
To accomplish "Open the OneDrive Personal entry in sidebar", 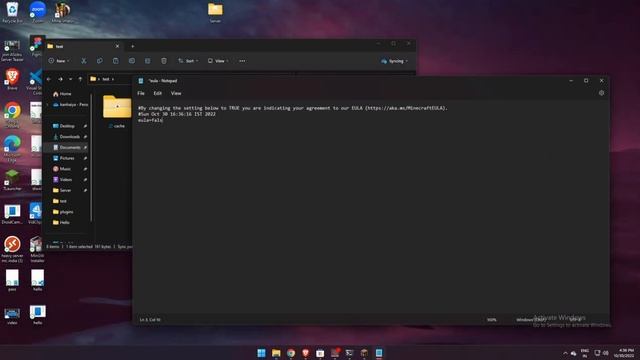I will pyautogui.click(x=70, y=105).
